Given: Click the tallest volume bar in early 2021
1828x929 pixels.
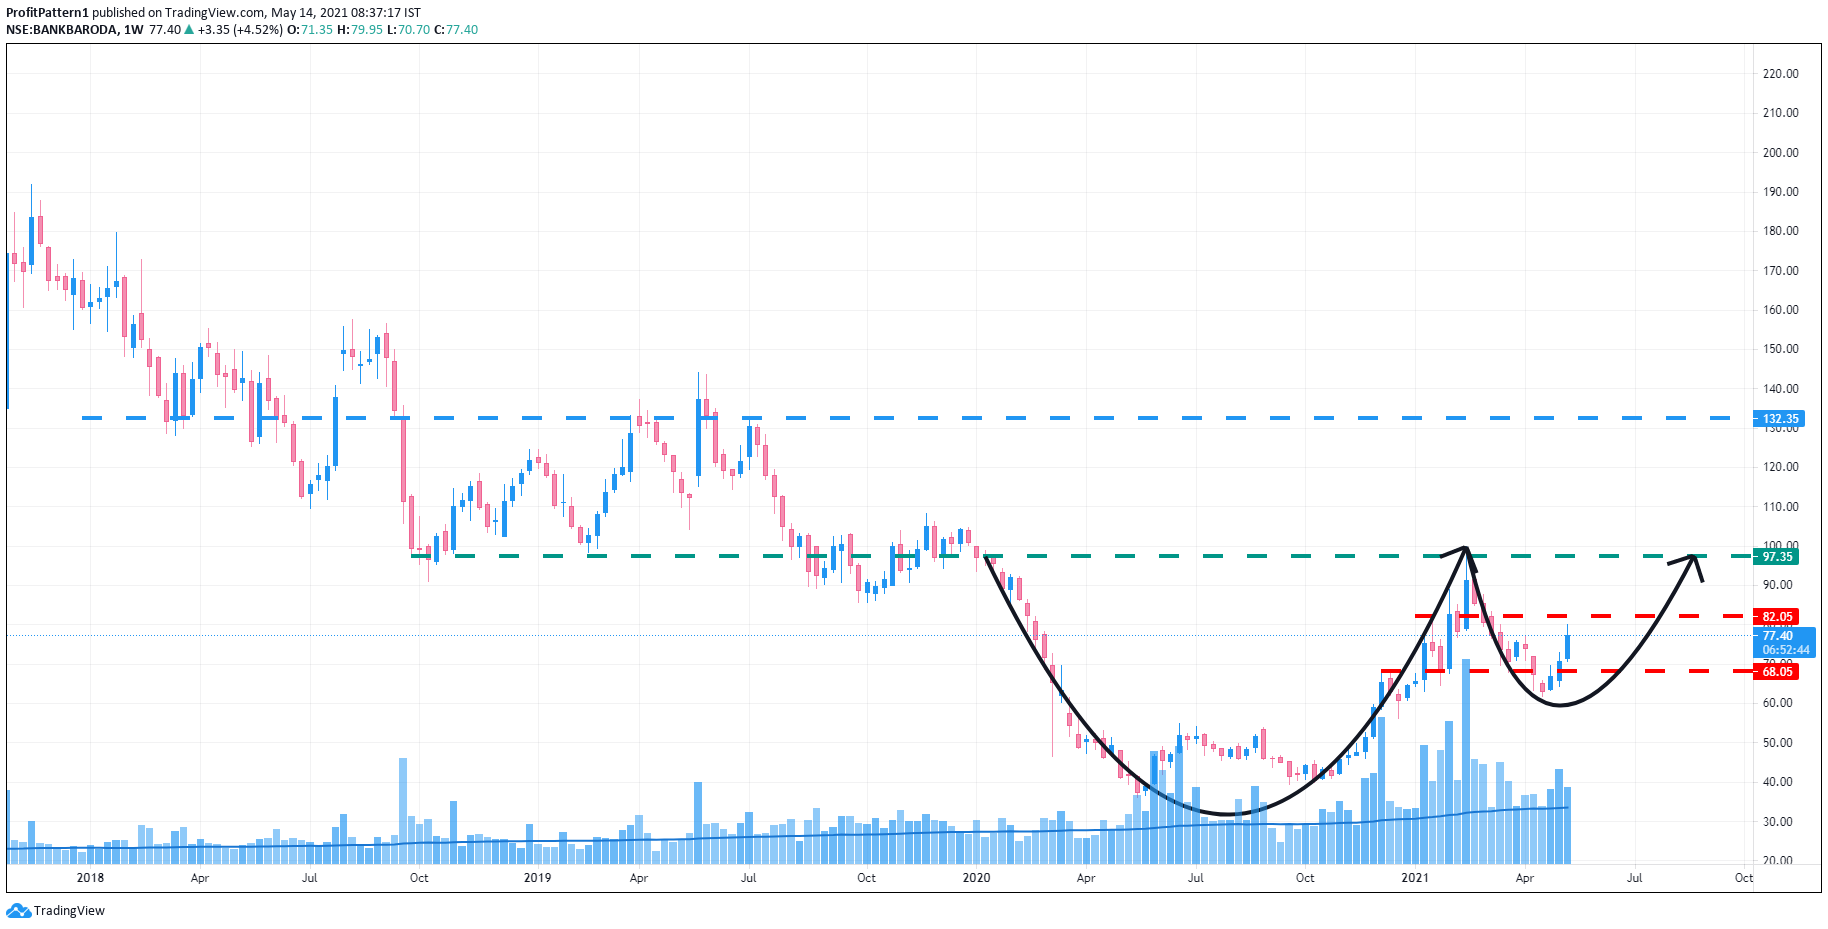Looking at the screenshot, I should point(1466,761).
